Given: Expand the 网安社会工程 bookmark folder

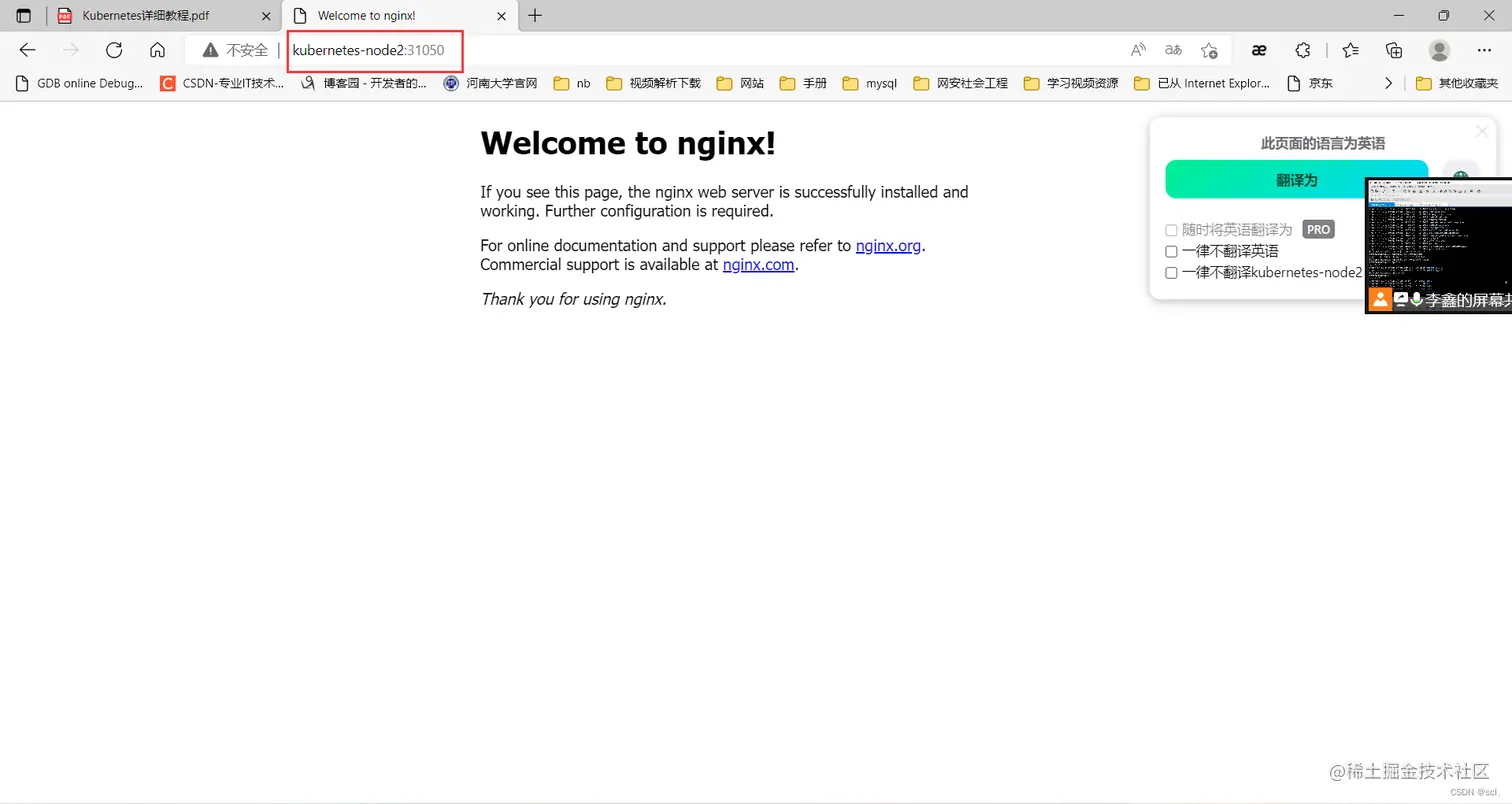Looking at the screenshot, I should tap(960, 84).
